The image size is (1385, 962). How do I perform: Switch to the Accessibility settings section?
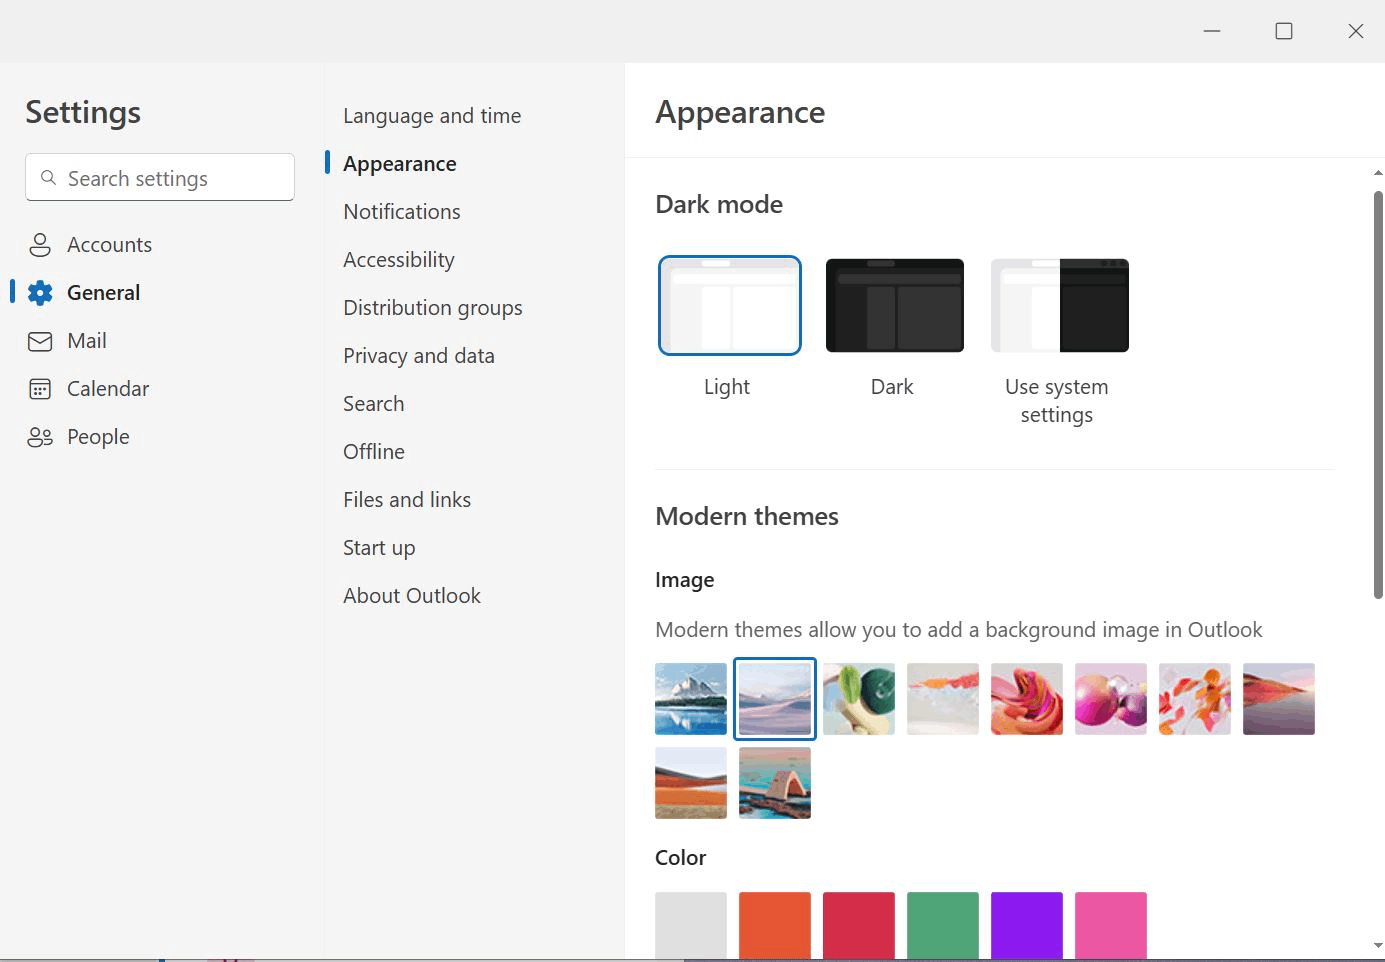click(398, 259)
